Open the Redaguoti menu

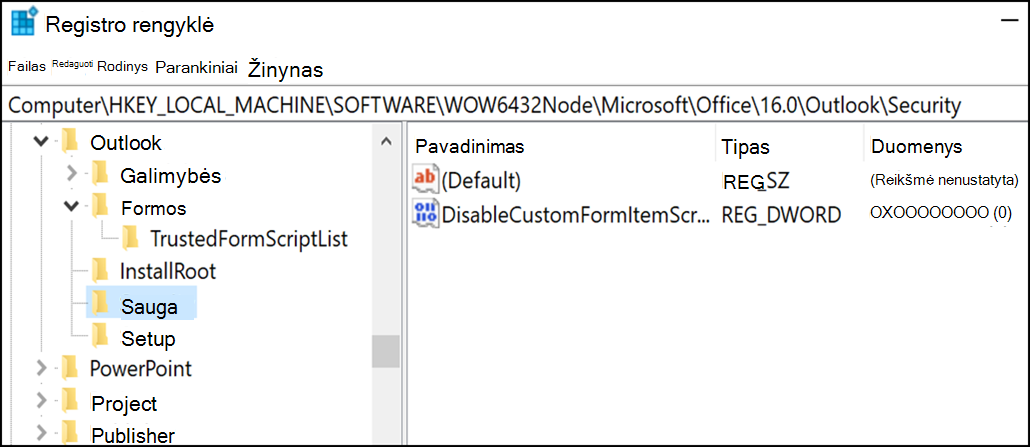click(72, 62)
